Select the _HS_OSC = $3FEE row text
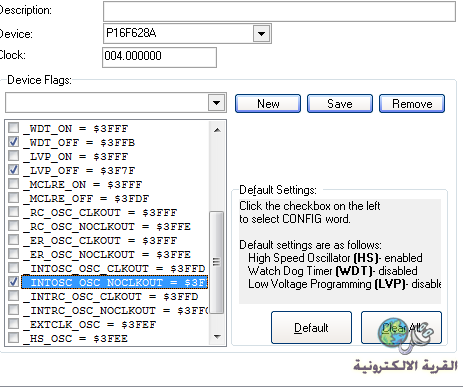463x388 pixels. [75, 338]
